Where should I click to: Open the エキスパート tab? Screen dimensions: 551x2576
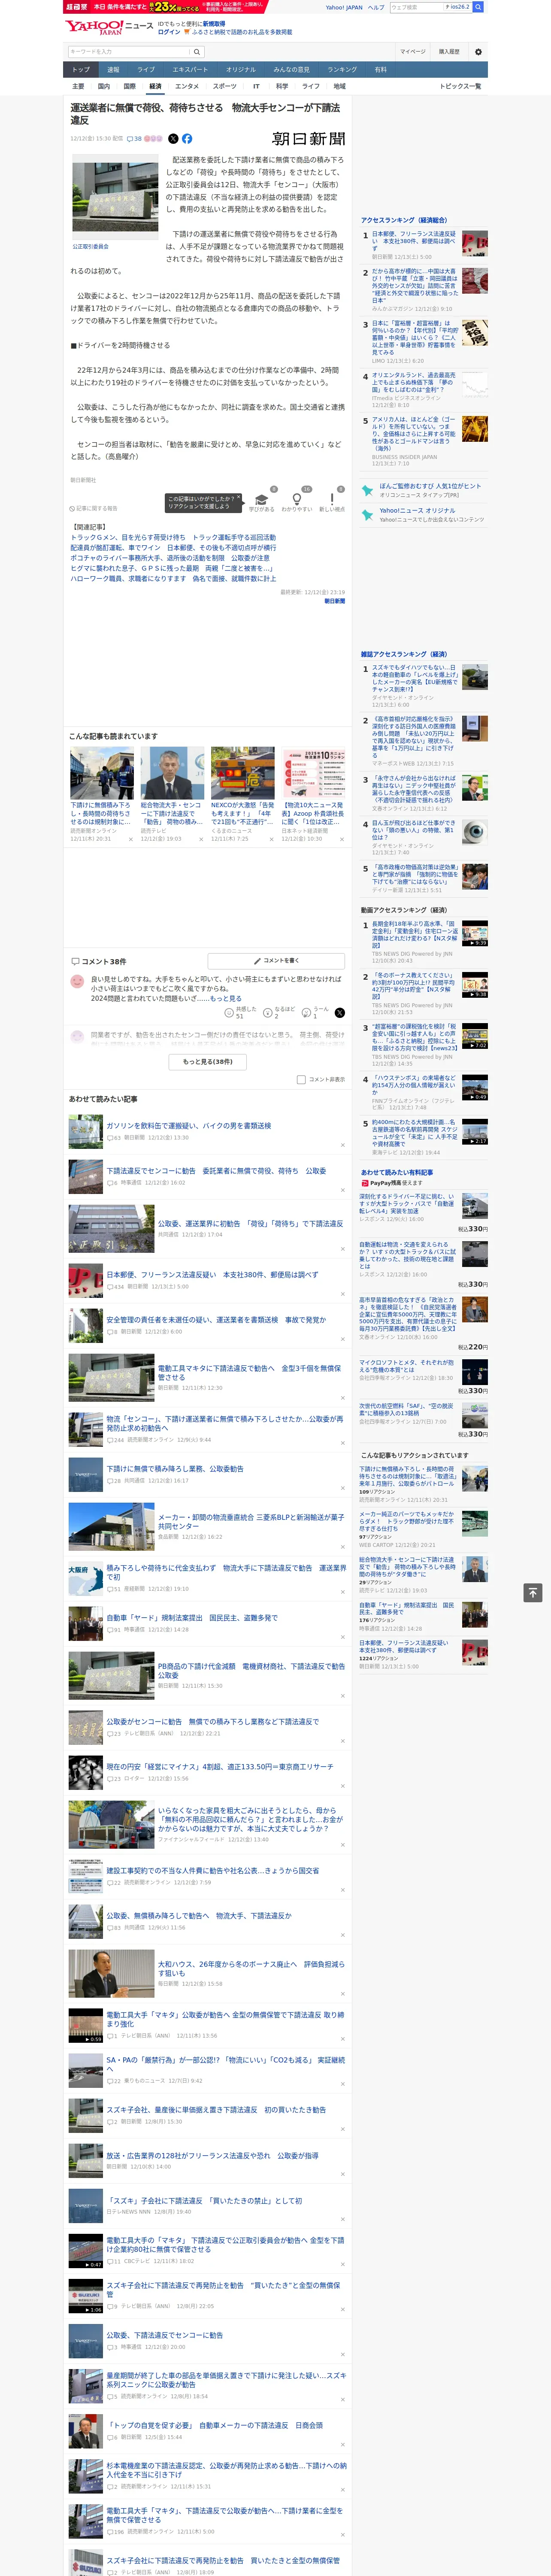click(190, 69)
